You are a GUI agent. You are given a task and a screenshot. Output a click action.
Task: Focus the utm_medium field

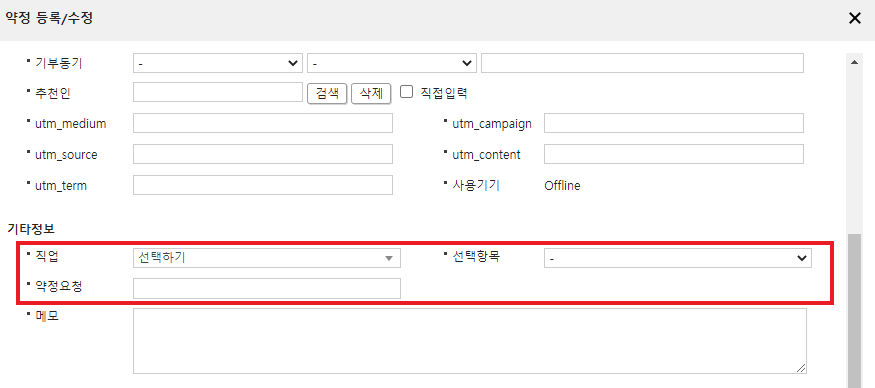[263, 123]
